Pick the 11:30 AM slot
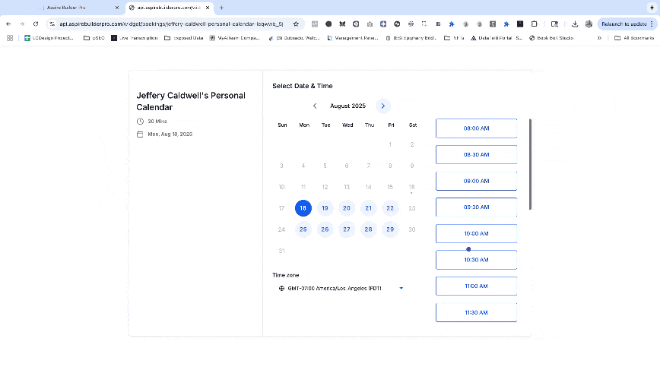Viewport: 660px width, 386px height. (x=476, y=312)
